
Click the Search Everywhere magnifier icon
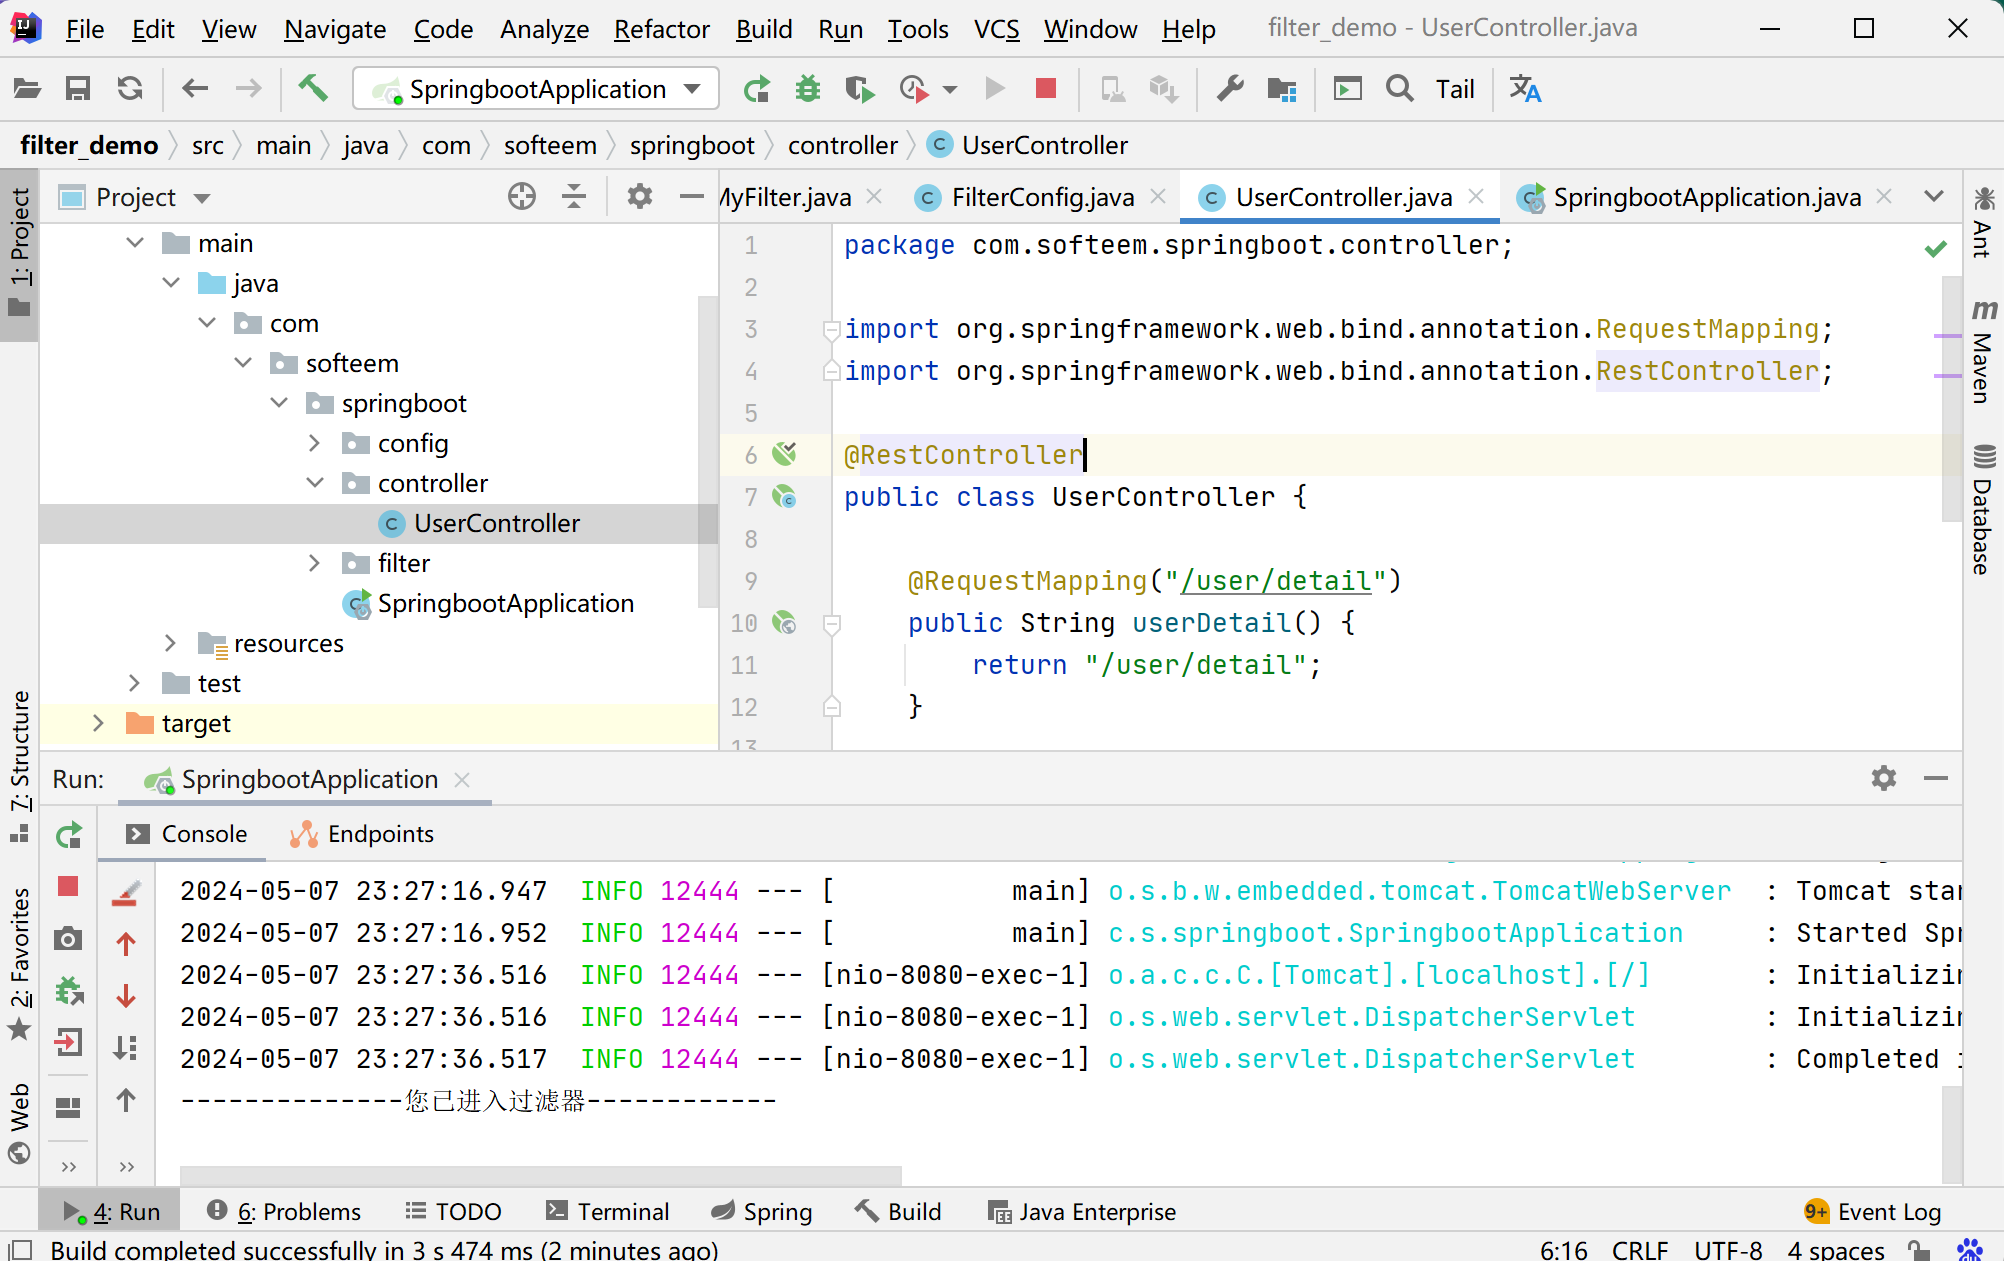1400,89
